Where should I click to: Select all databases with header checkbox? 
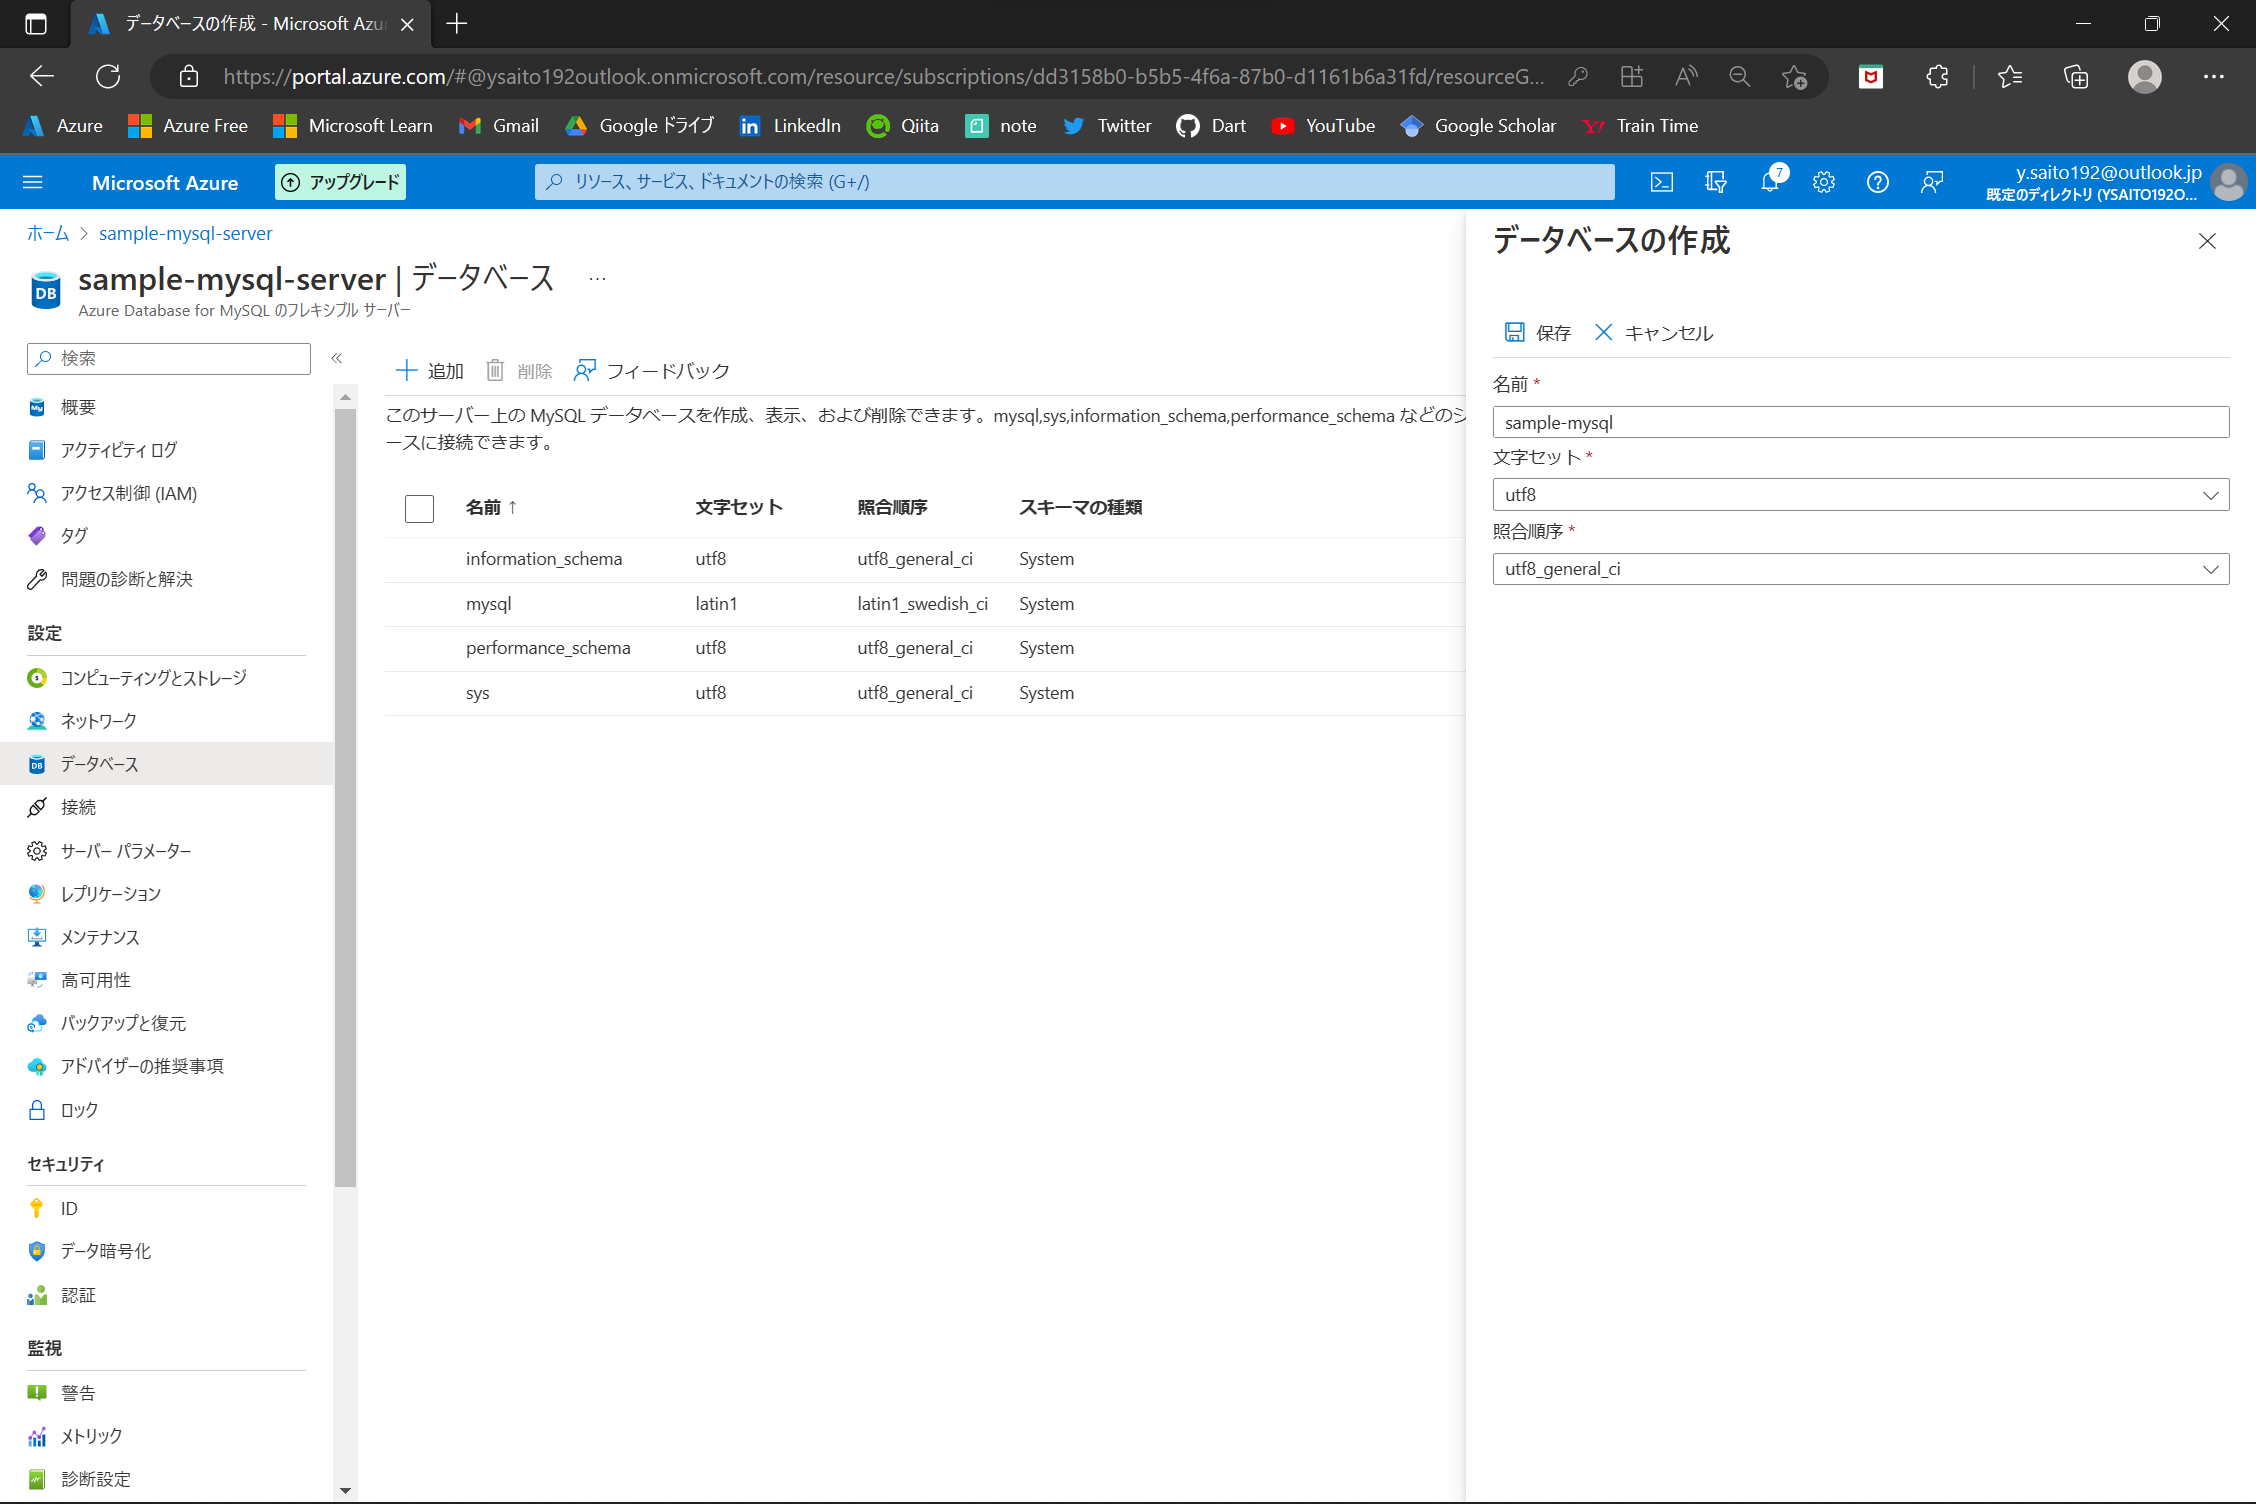point(419,508)
